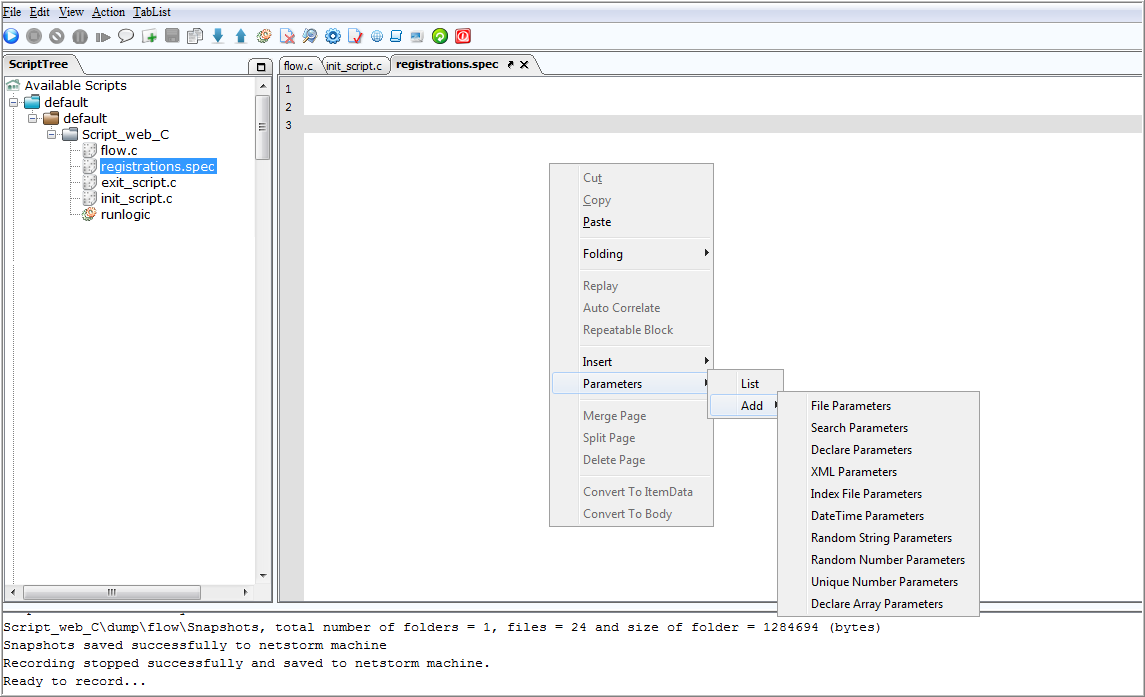The height and width of the screenshot is (697, 1145).
Task: Click the red power icon
Action: (463, 36)
